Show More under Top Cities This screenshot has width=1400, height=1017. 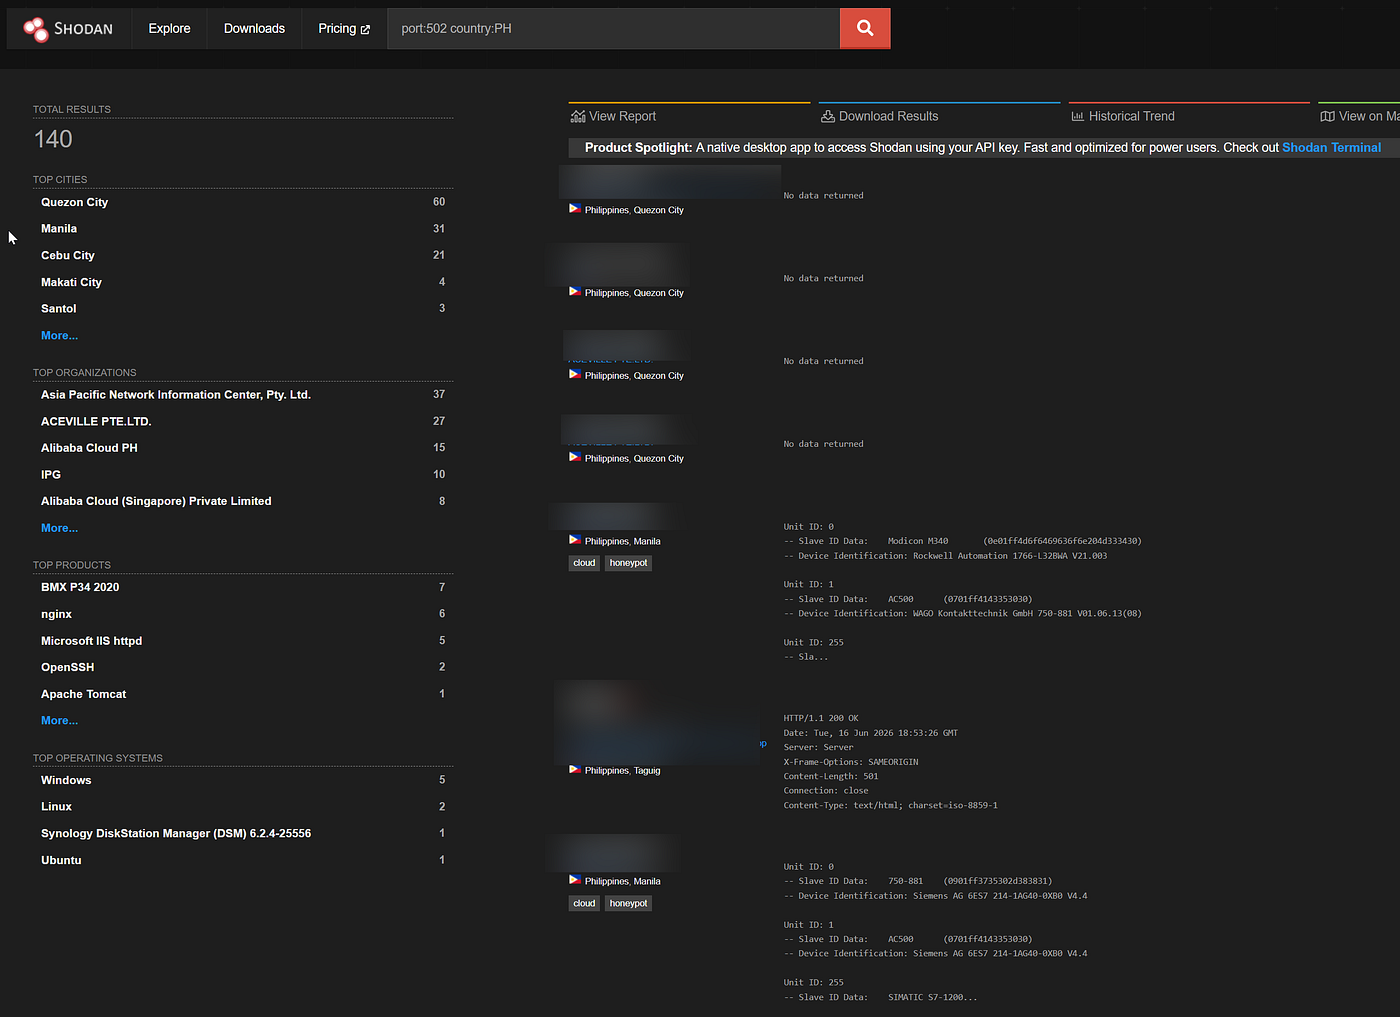point(59,335)
